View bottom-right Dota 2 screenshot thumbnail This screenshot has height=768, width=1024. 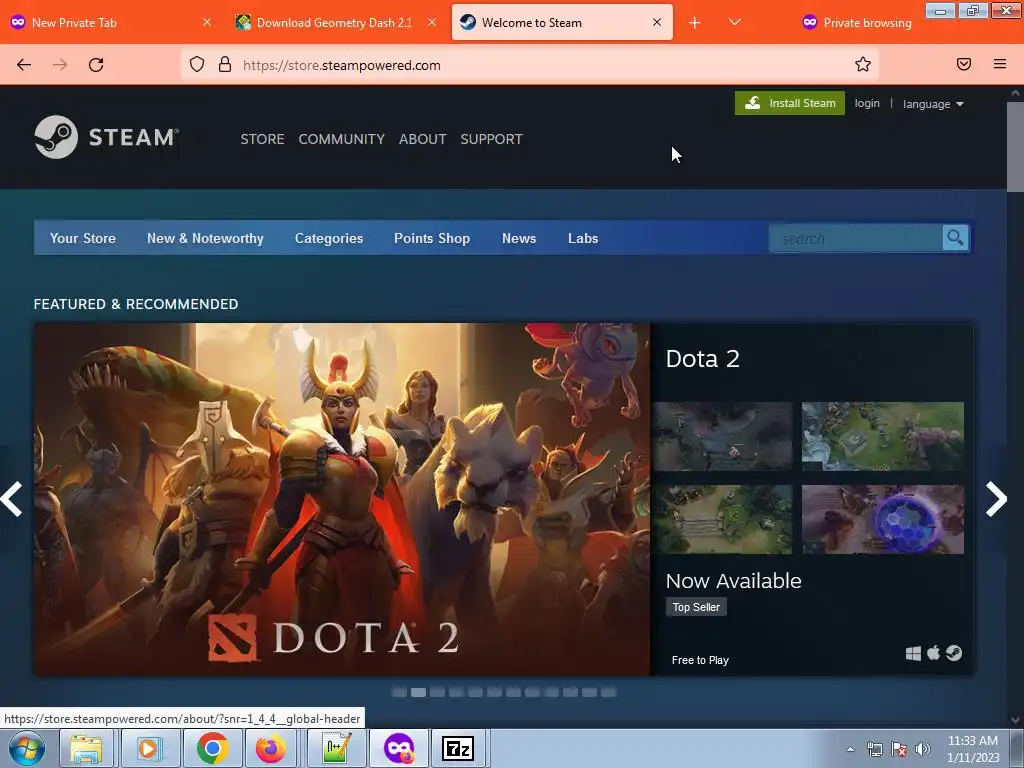(882, 519)
